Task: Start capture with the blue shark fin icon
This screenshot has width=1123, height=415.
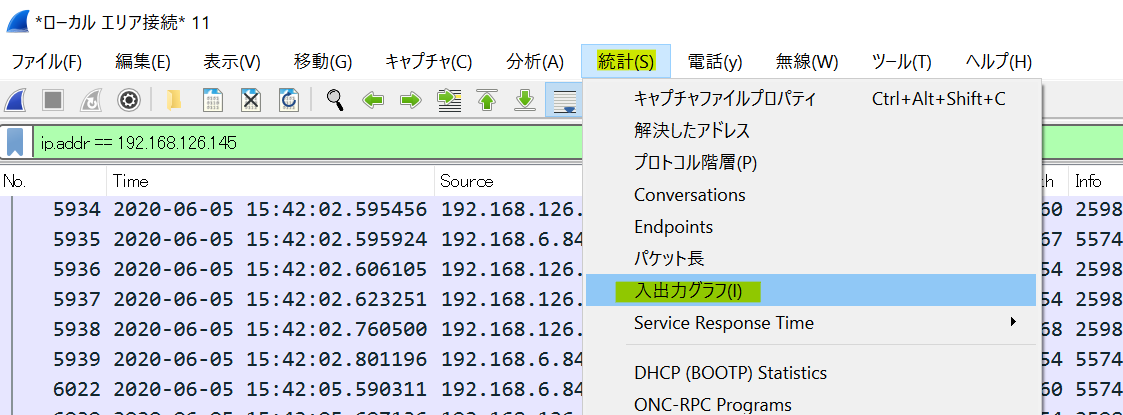Action: coord(17,100)
